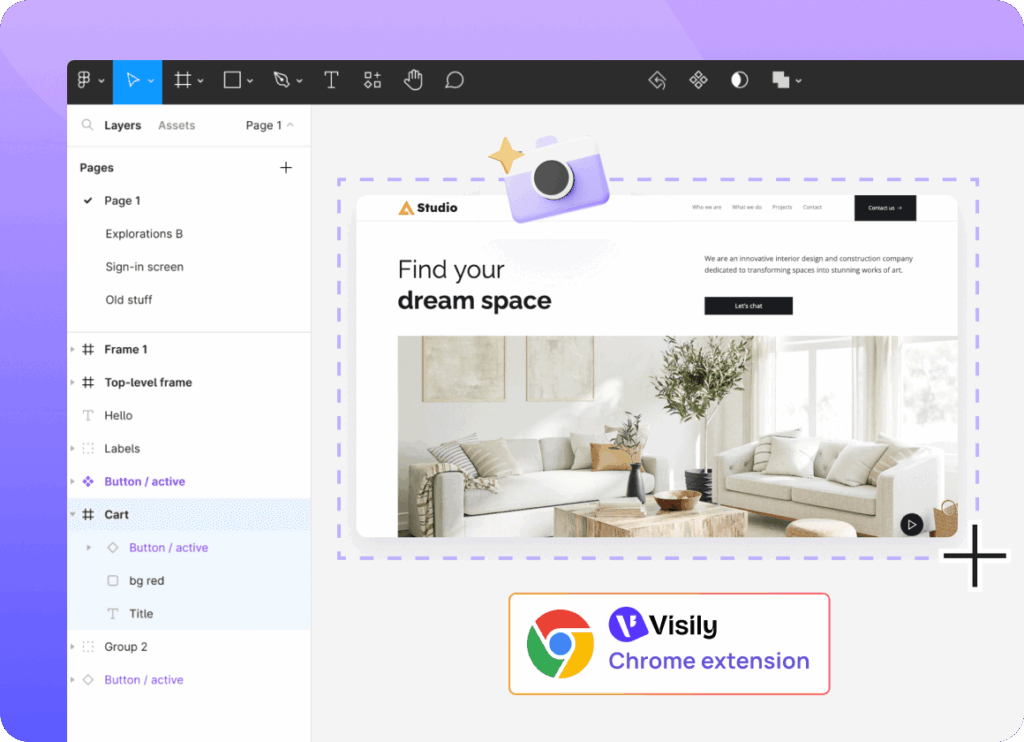Select the Hand tool
Viewport: 1024px width, 742px height.
click(413, 80)
